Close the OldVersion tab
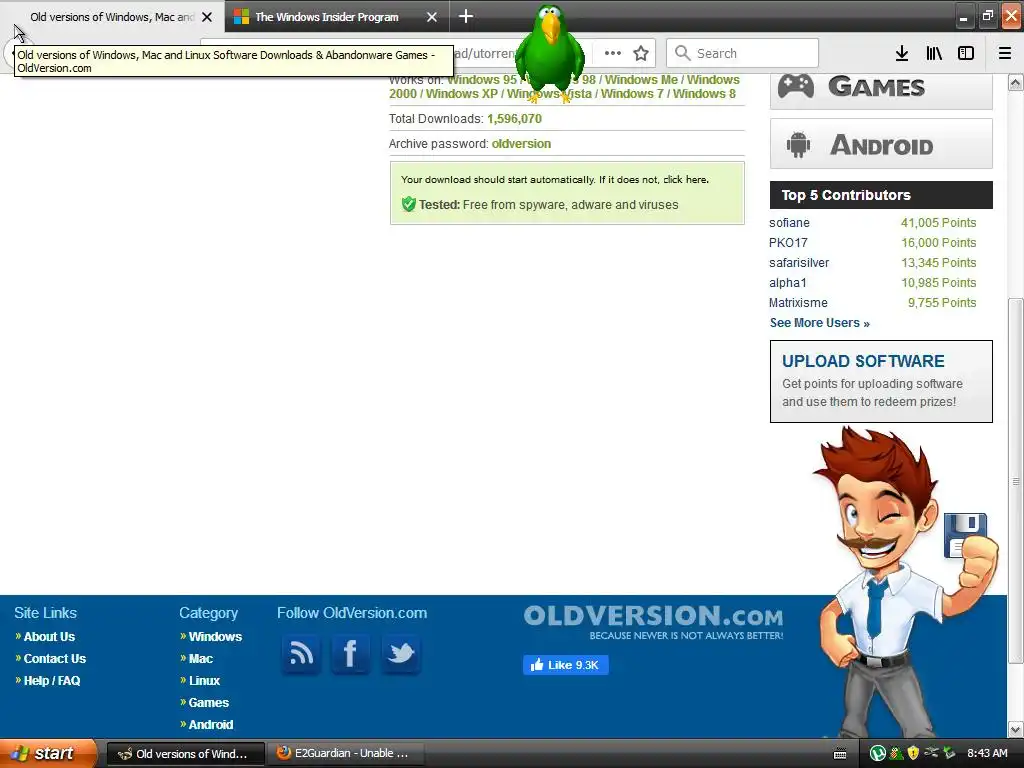Image resolution: width=1024 pixels, height=768 pixels. coord(207,17)
